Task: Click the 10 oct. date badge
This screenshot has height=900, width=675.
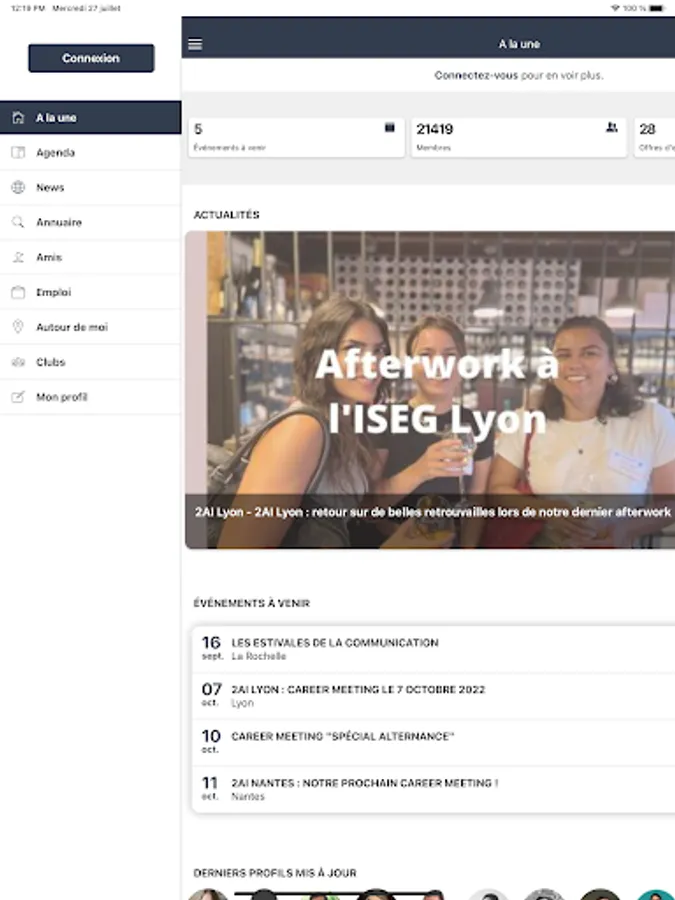Action: [x=211, y=742]
